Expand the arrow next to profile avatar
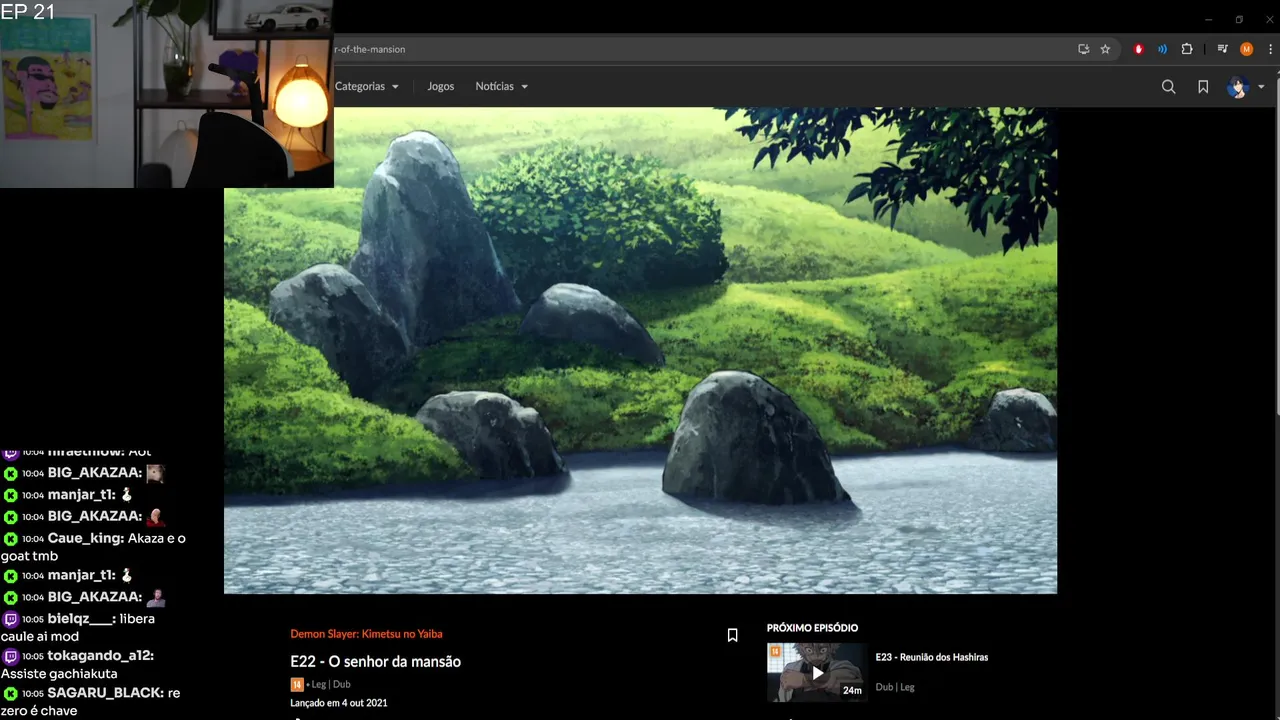The height and width of the screenshot is (720, 1280). (x=1261, y=87)
